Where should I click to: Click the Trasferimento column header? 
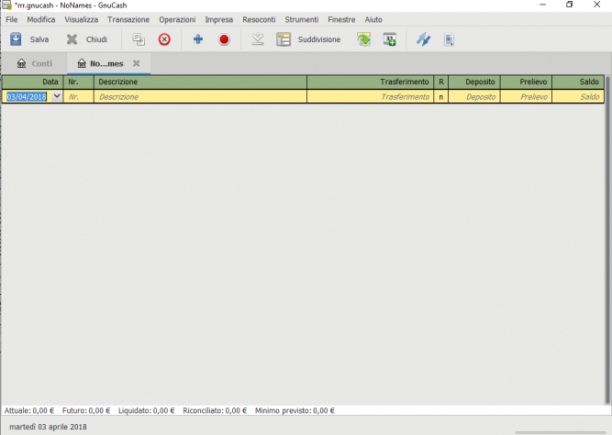(370, 82)
